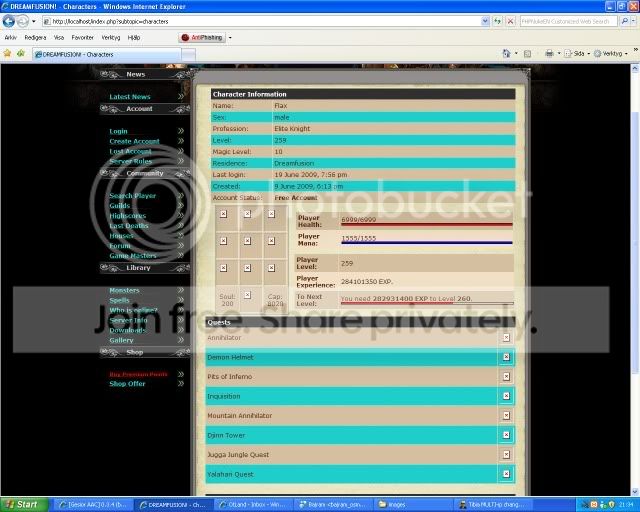Open the Home button dropdown arrow
The image size is (640, 512).
pyautogui.click(x=516, y=53)
